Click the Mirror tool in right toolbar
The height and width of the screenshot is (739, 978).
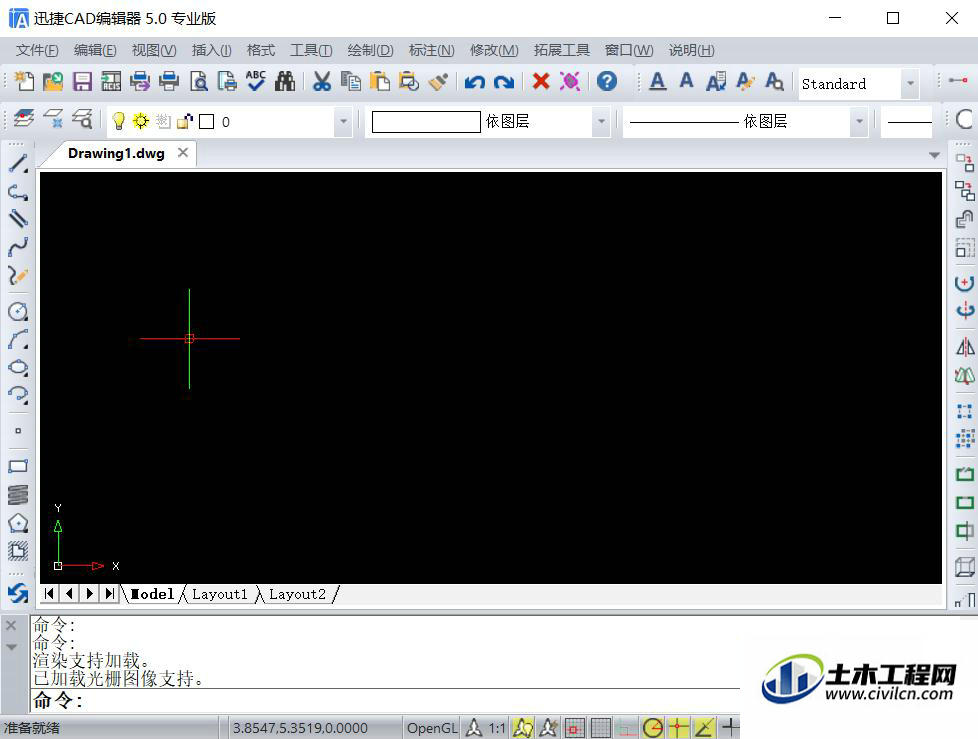click(964, 347)
